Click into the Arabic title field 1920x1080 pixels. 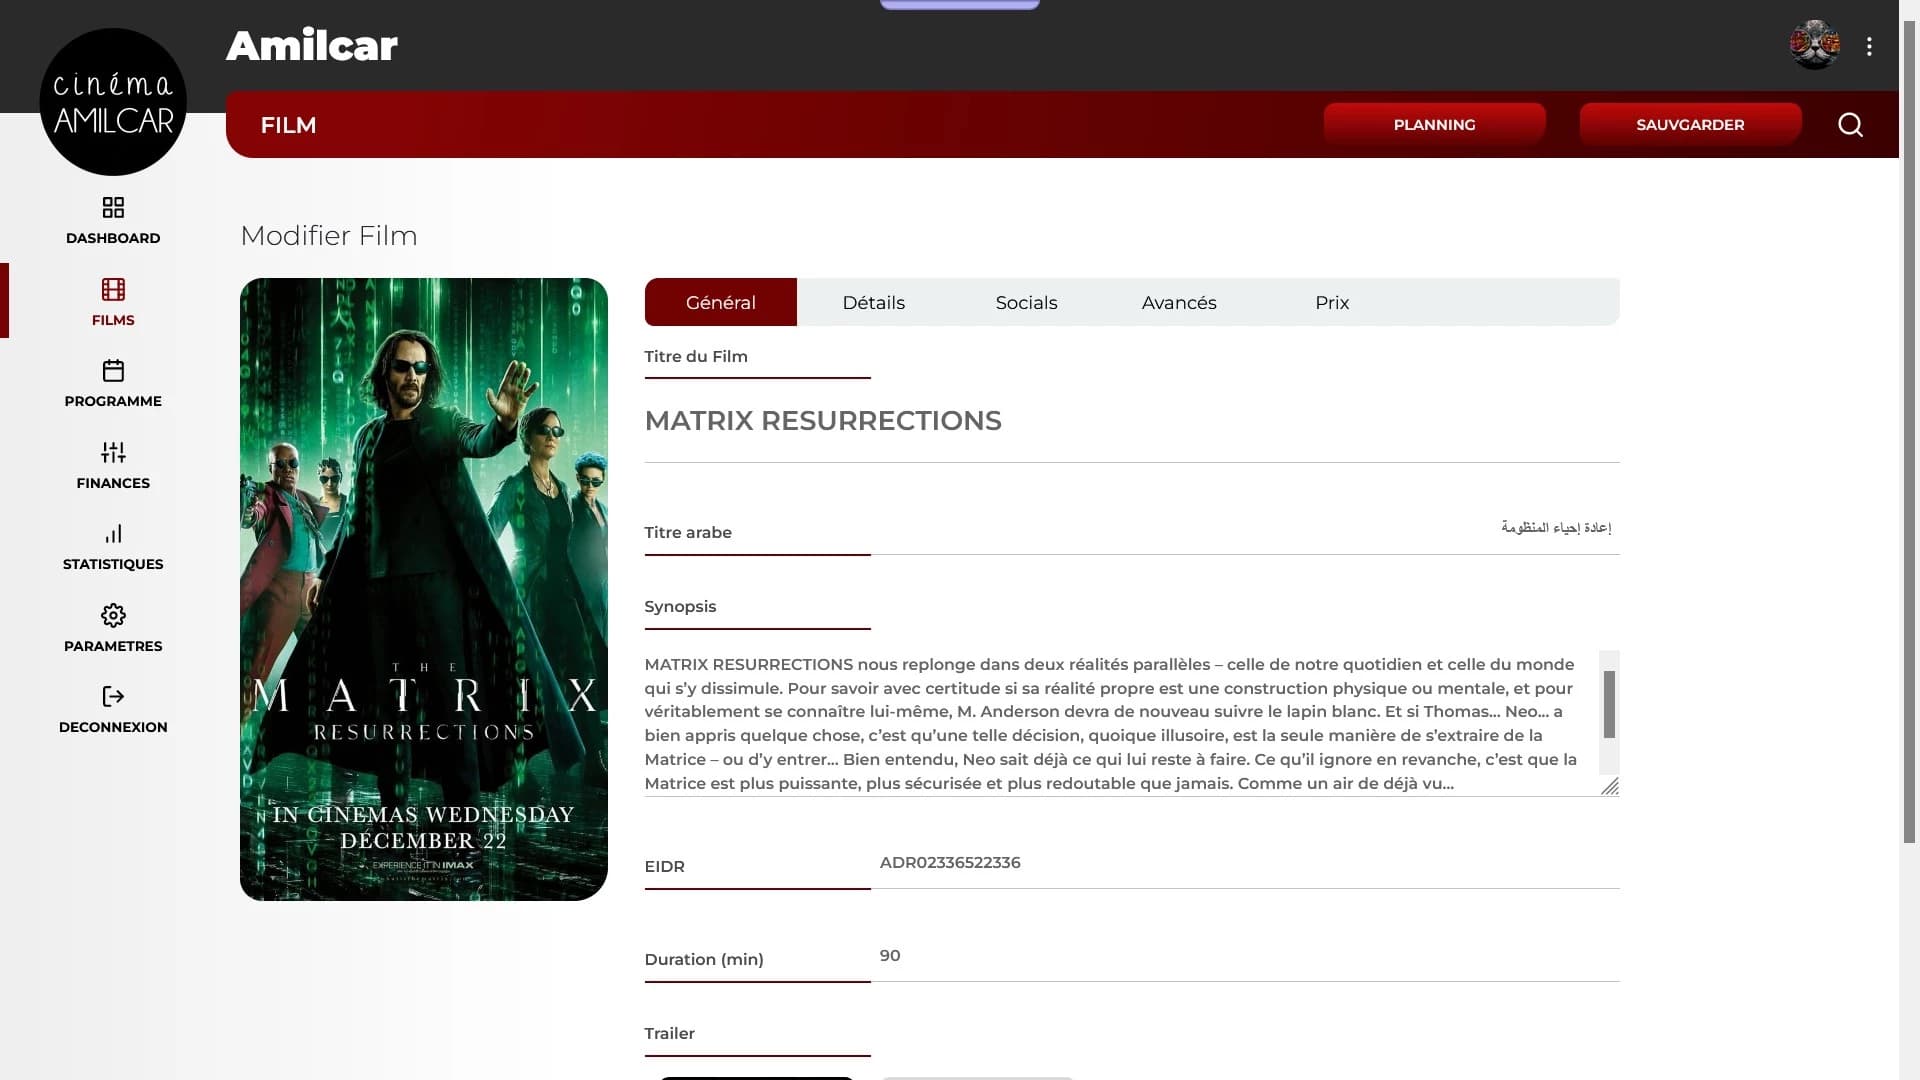[x=1245, y=528]
